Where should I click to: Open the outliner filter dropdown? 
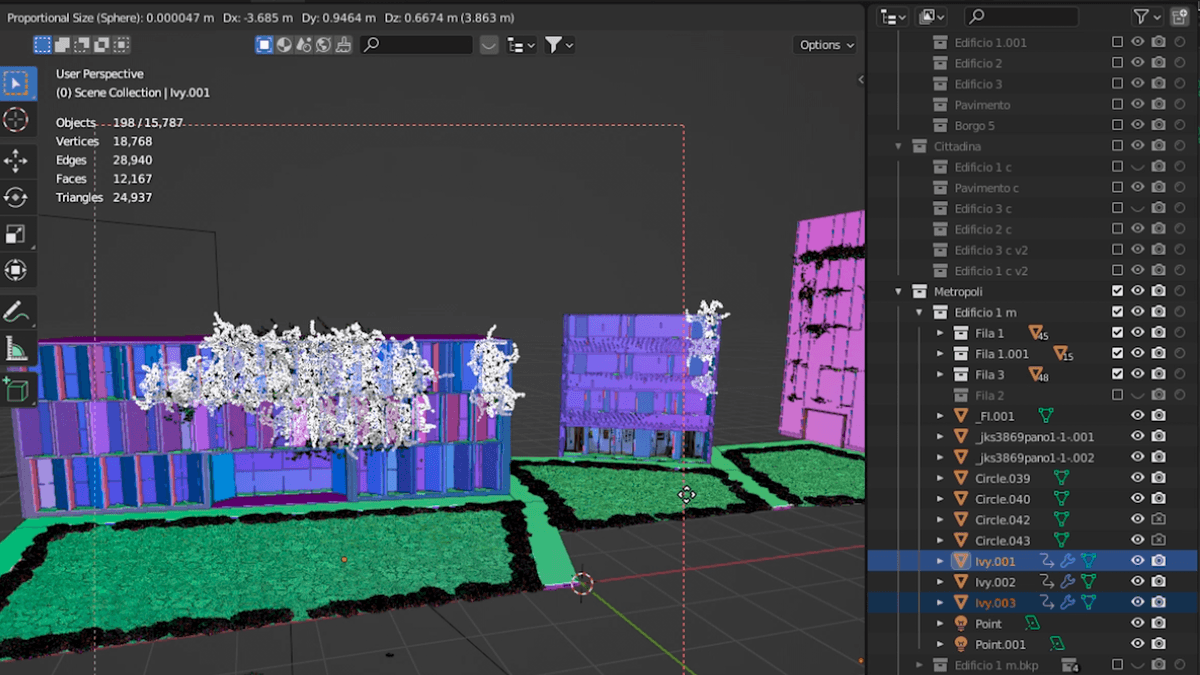[1147, 16]
